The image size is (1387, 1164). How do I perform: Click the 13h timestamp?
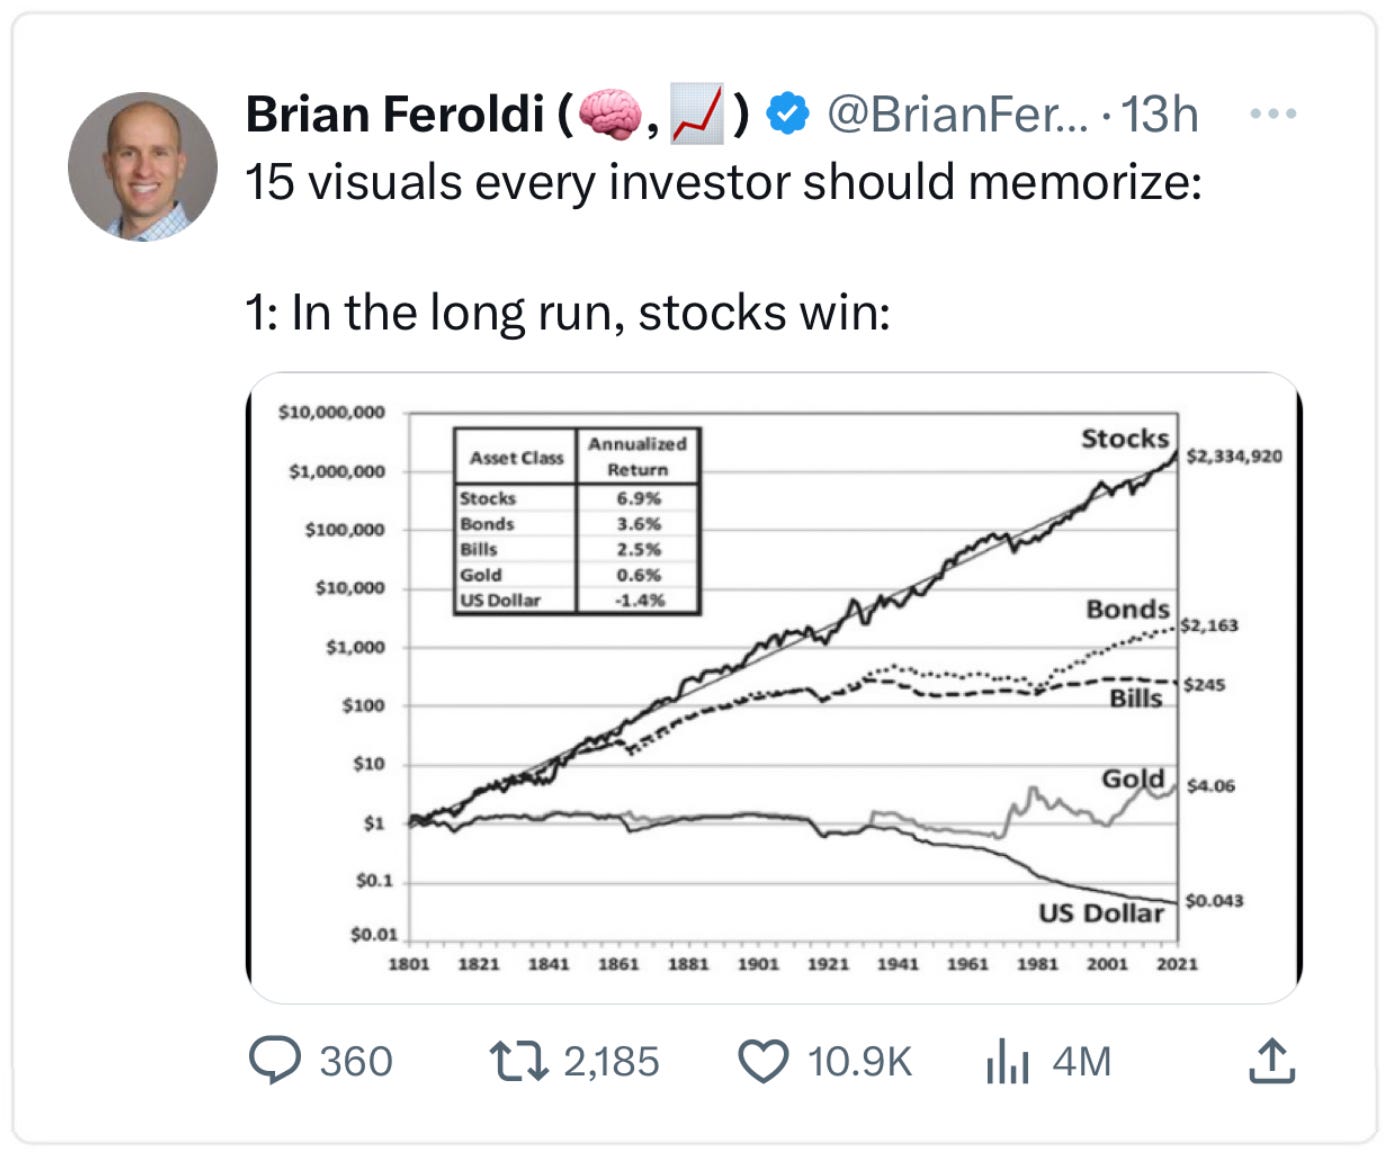[x=1158, y=114]
